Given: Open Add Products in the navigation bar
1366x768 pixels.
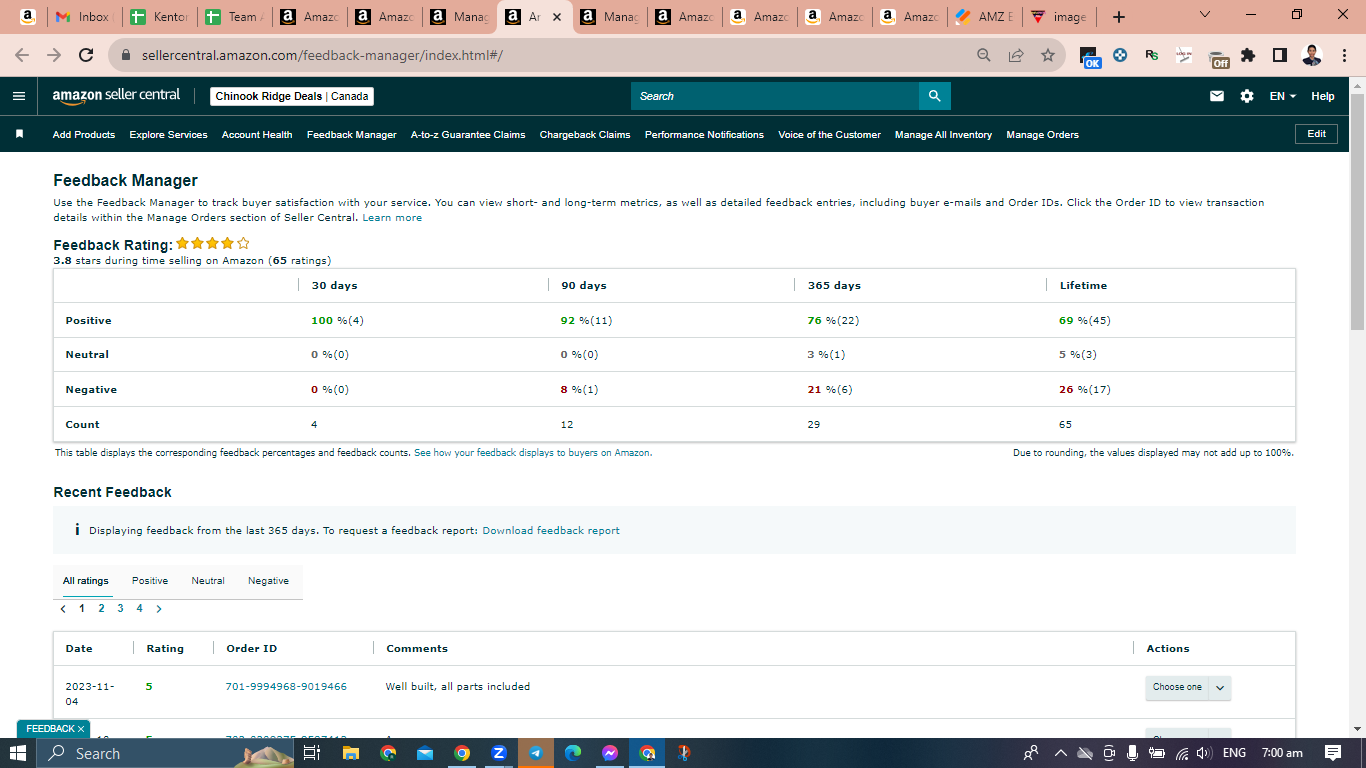Looking at the screenshot, I should coord(84,134).
